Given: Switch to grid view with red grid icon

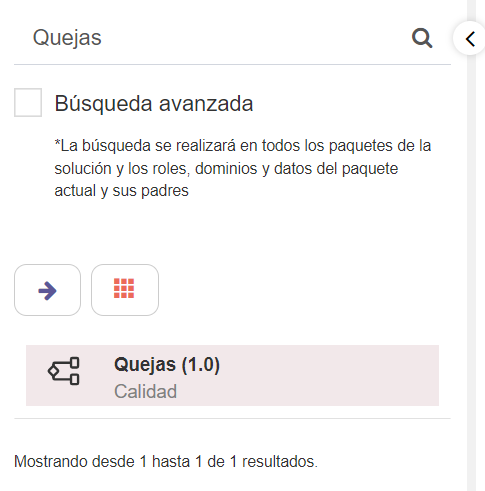Looking at the screenshot, I should pos(124,288).
